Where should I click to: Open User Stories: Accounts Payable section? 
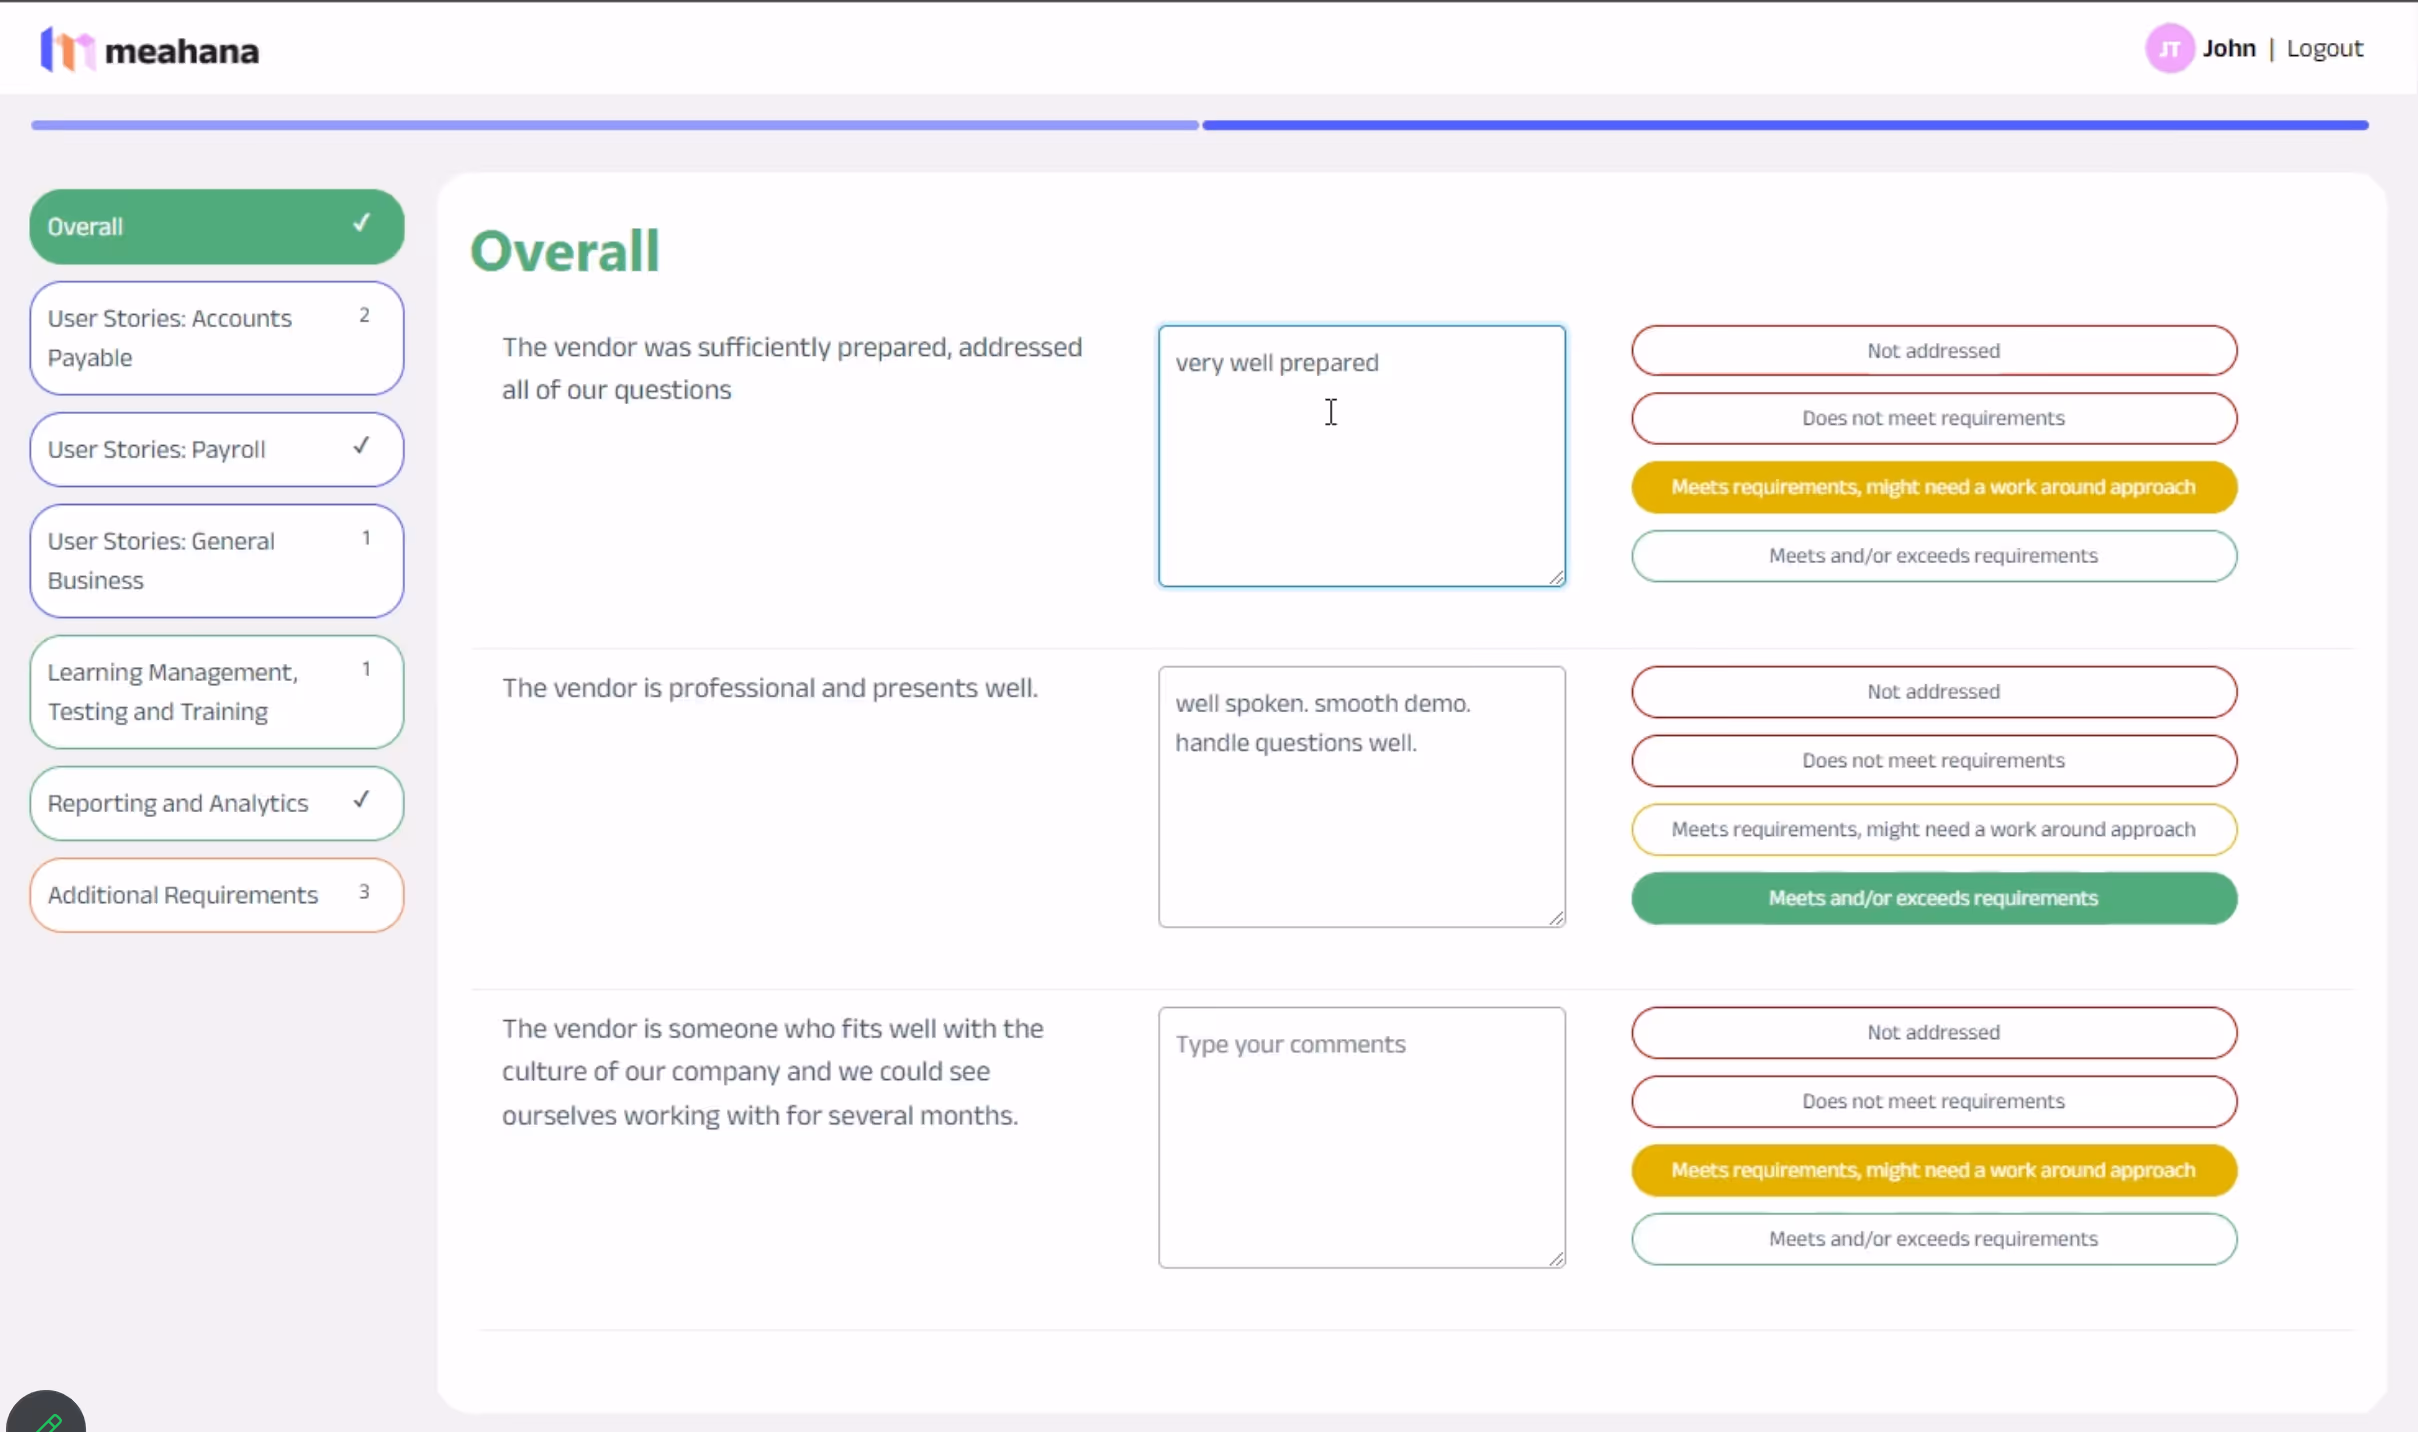[x=217, y=338]
